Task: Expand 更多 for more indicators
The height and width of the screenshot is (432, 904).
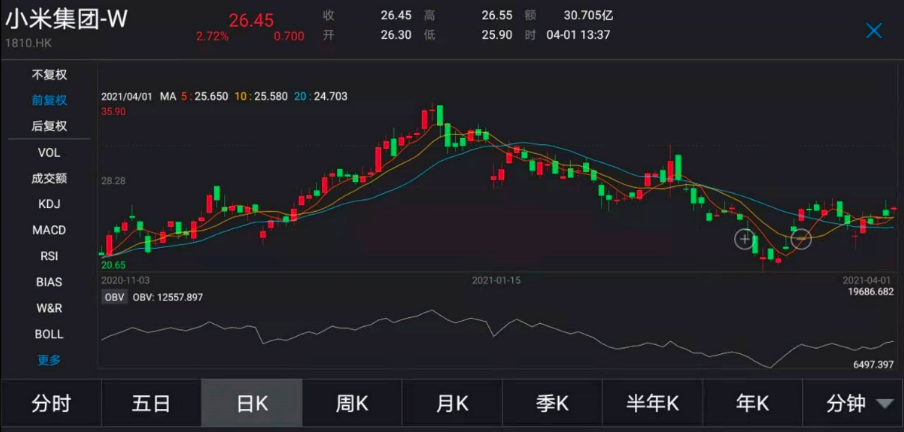Action: pyautogui.click(x=49, y=360)
